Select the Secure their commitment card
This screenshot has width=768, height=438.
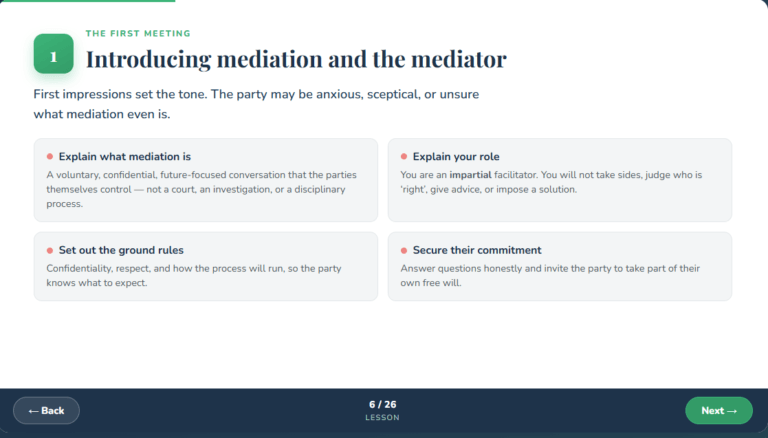560,267
